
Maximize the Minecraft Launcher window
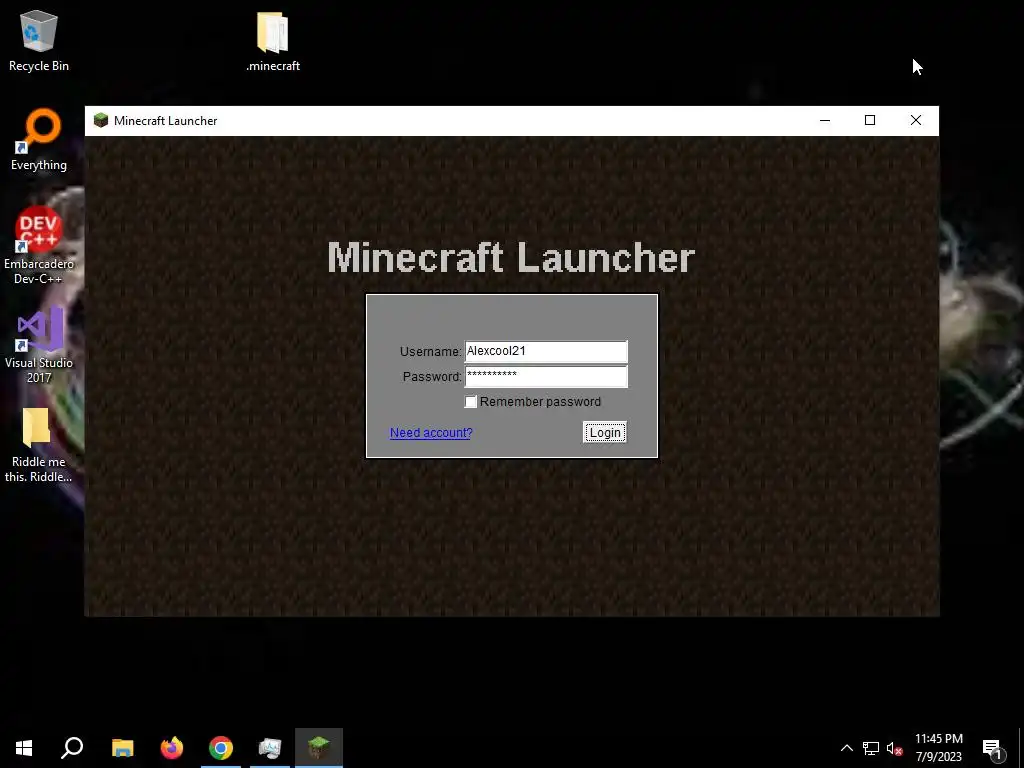point(870,120)
